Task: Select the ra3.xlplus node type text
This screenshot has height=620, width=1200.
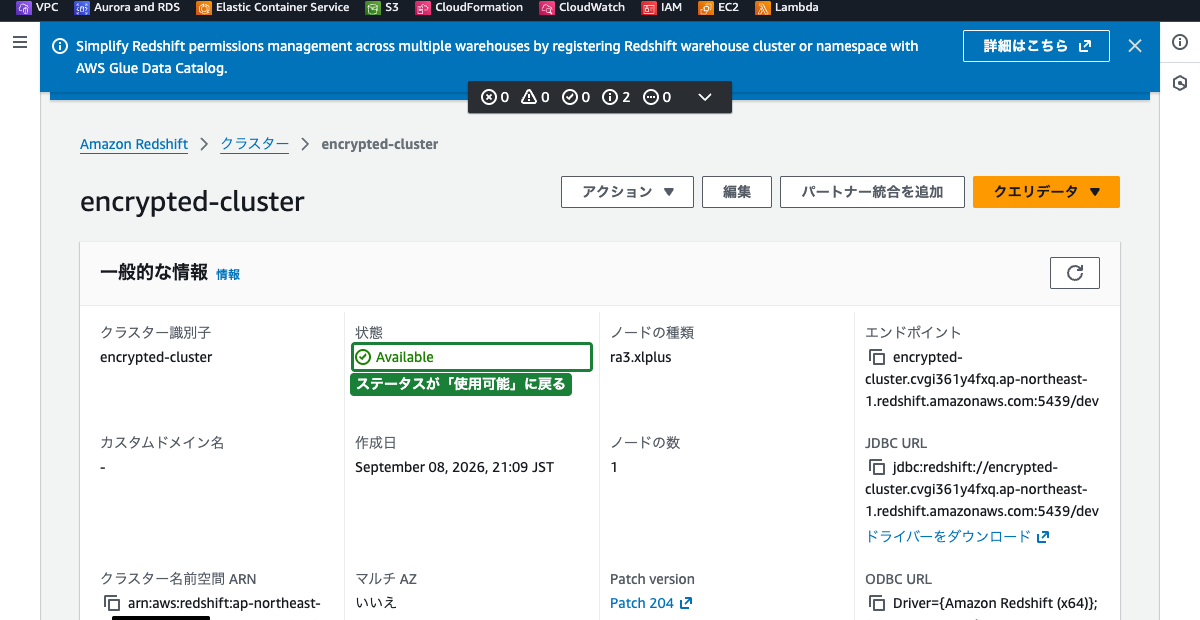Action: pos(640,357)
